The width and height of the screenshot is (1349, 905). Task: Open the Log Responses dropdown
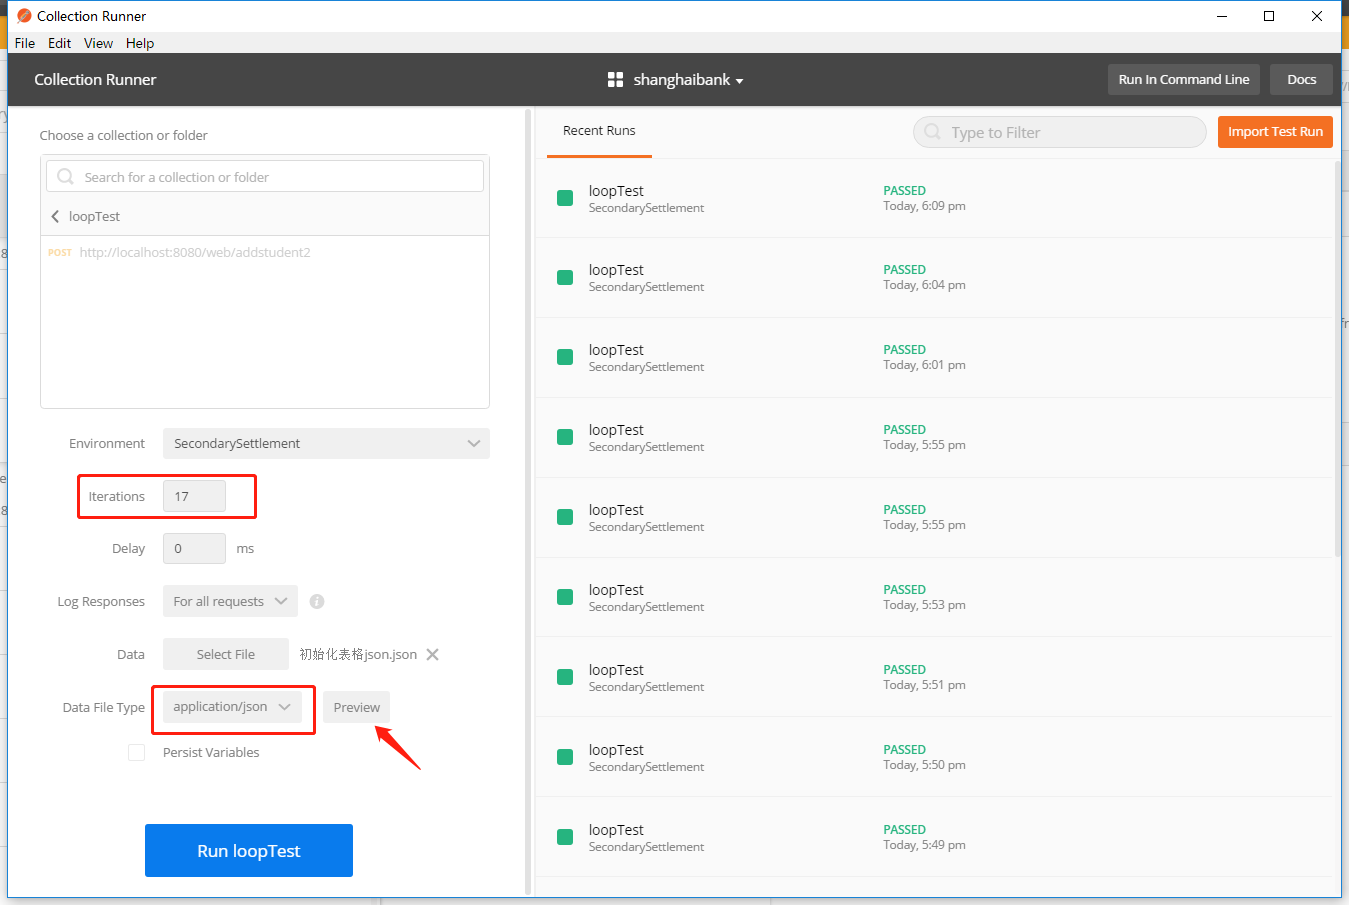pyautogui.click(x=229, y=601)
